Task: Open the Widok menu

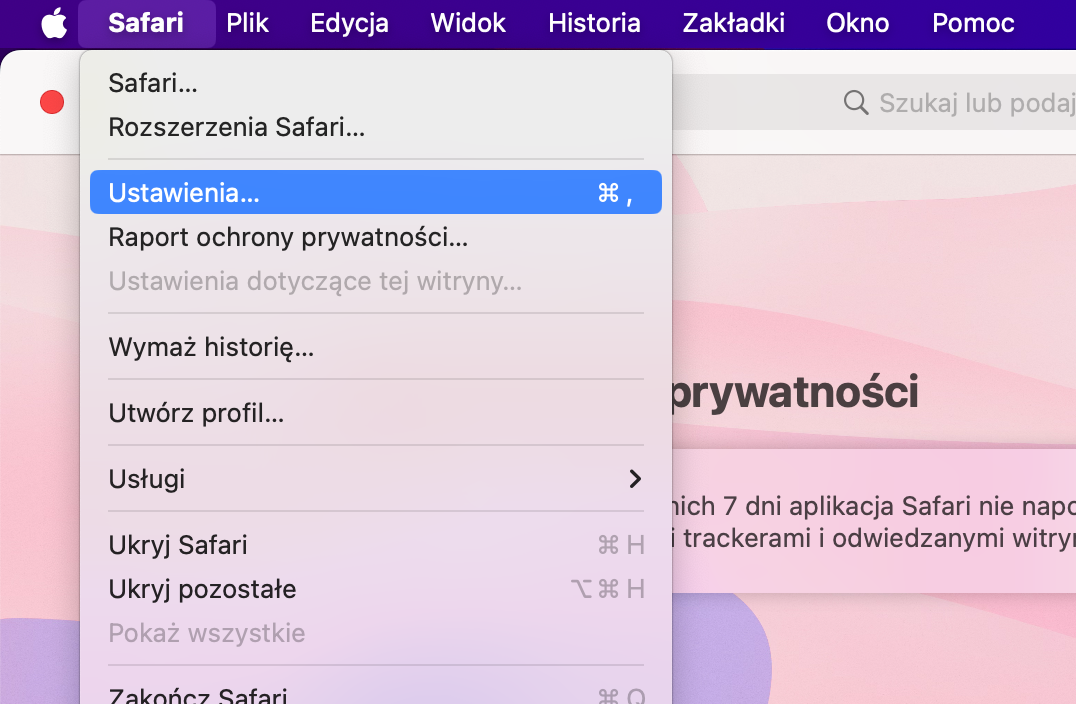Action: (468, 23)
